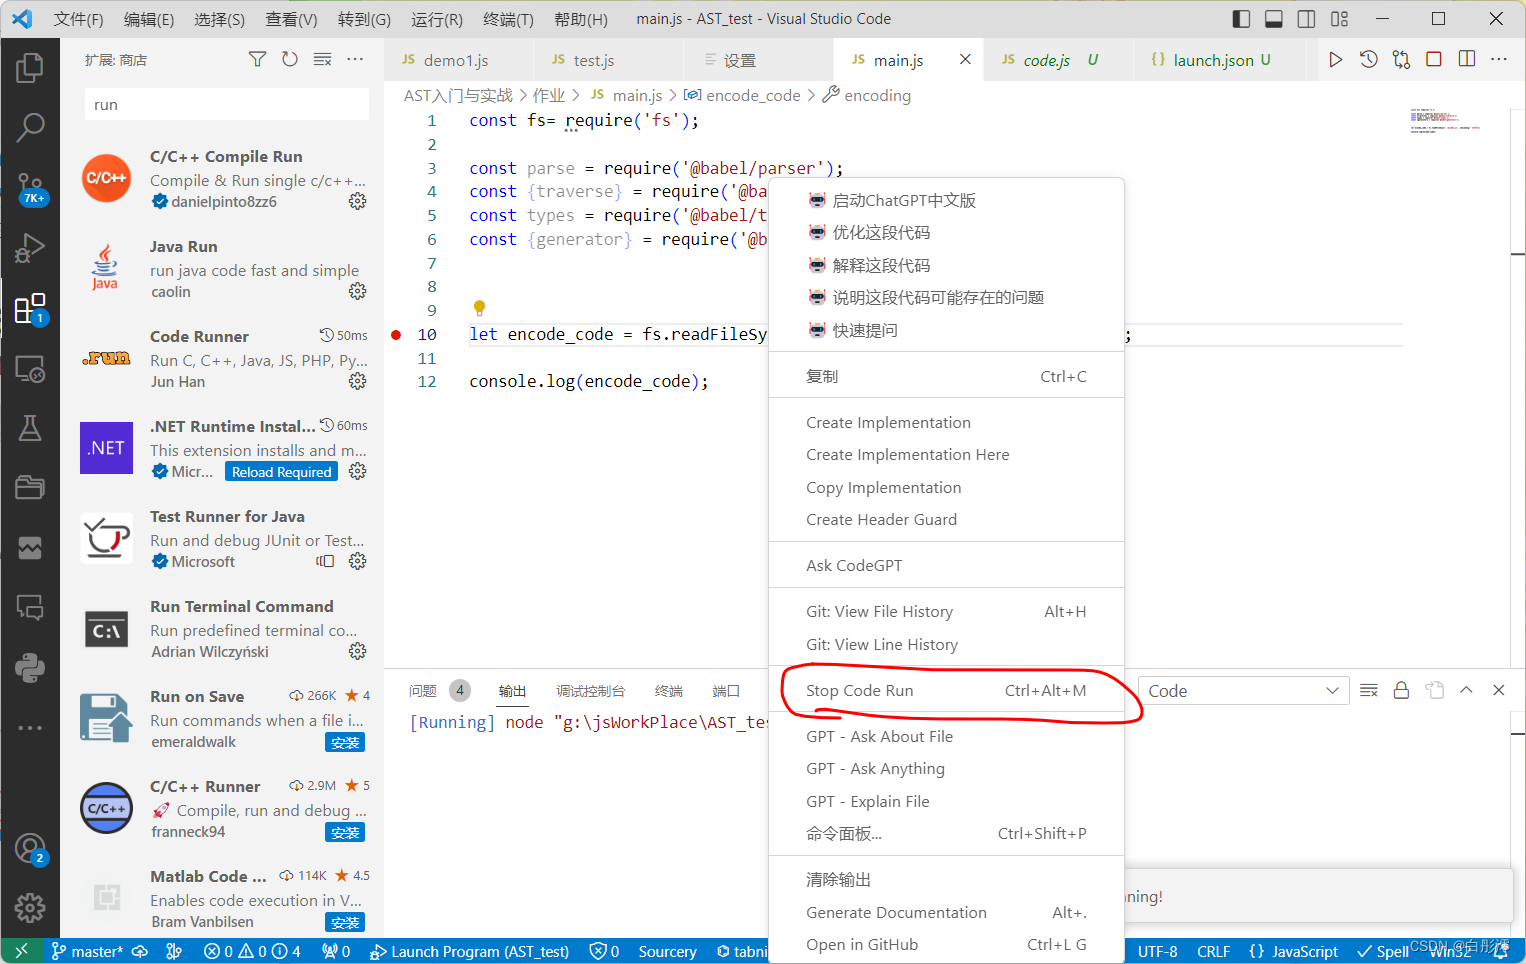The height and width of the screenshot is (964, 1526).
Task: Open Remote Explorer icon in activity bar
Action: click(30, 369)
